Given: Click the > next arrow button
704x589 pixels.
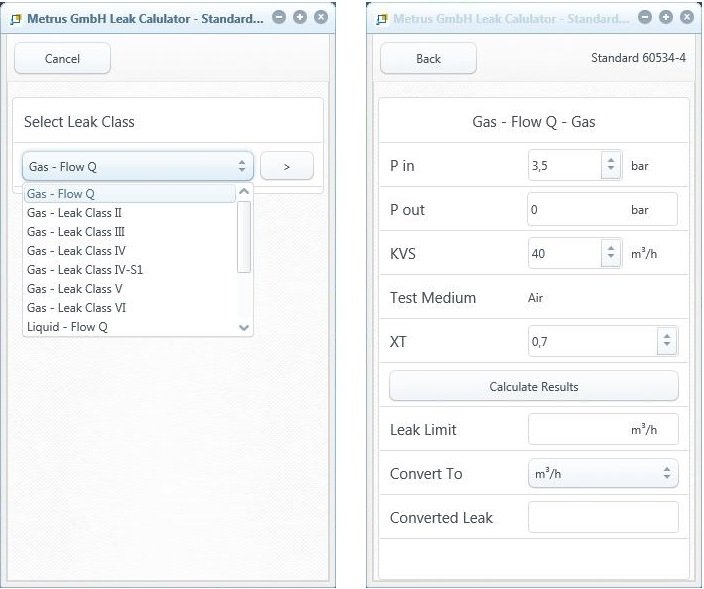Looking at the screenshot, I should (x=287, y=166).
